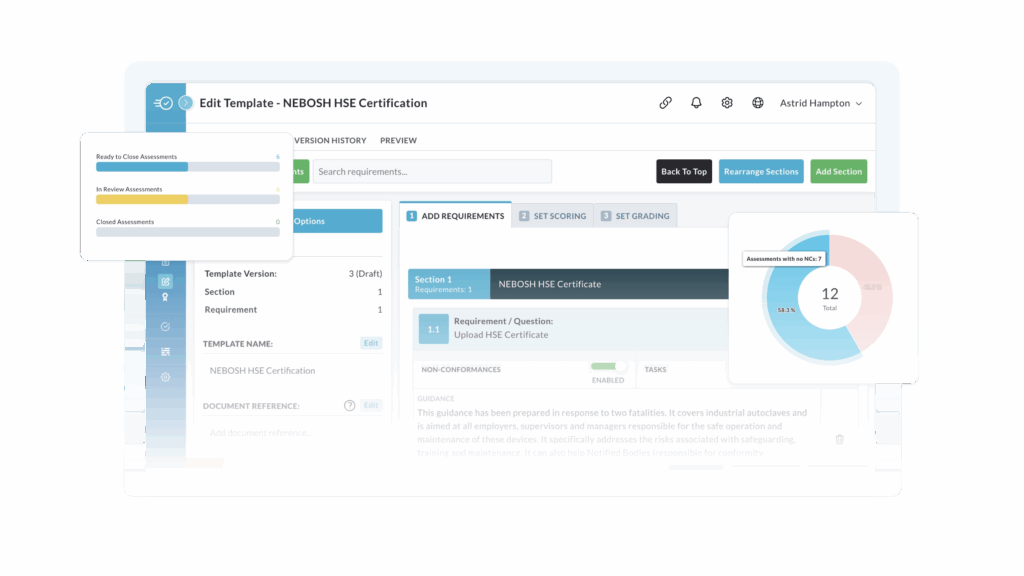Switch to the Set Scoring tab
Viewport: 1024px width, 576px height.
coord(553,215)
